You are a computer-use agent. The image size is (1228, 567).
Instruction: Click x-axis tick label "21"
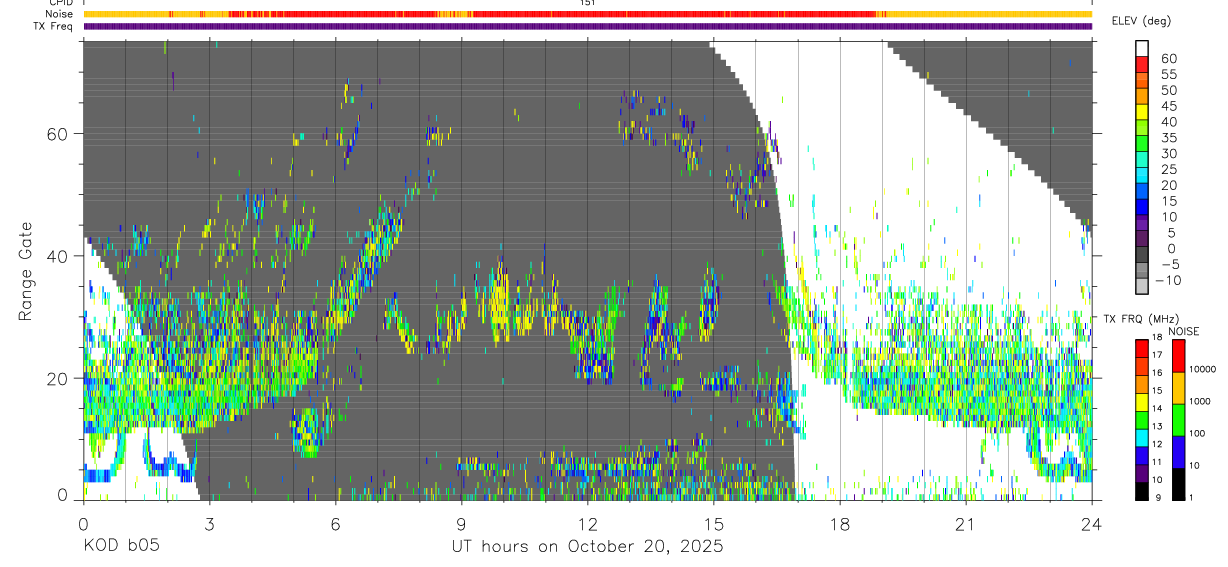tap(966, 524)
